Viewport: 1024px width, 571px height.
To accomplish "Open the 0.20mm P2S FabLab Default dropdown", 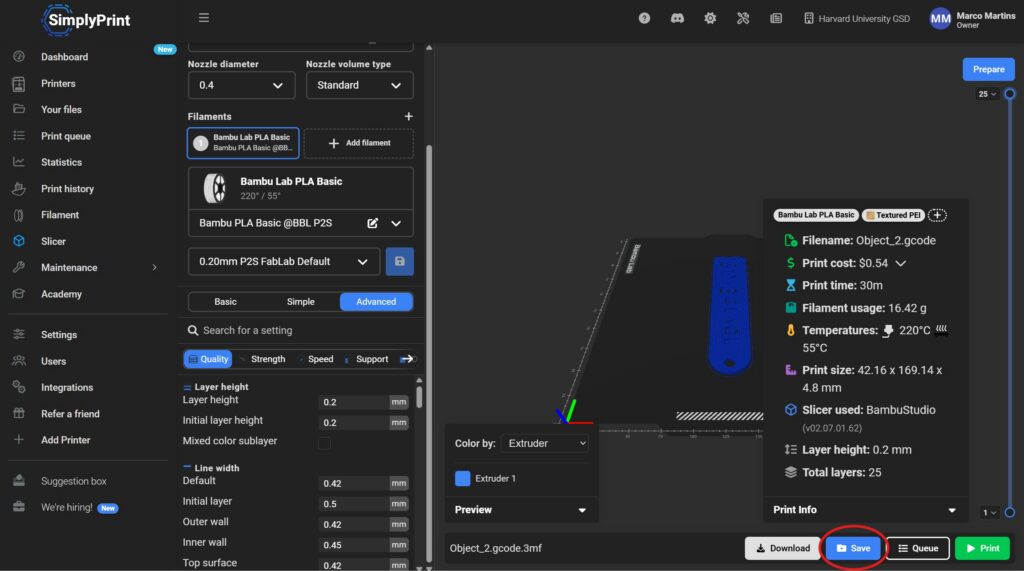I will coord(283,261).
